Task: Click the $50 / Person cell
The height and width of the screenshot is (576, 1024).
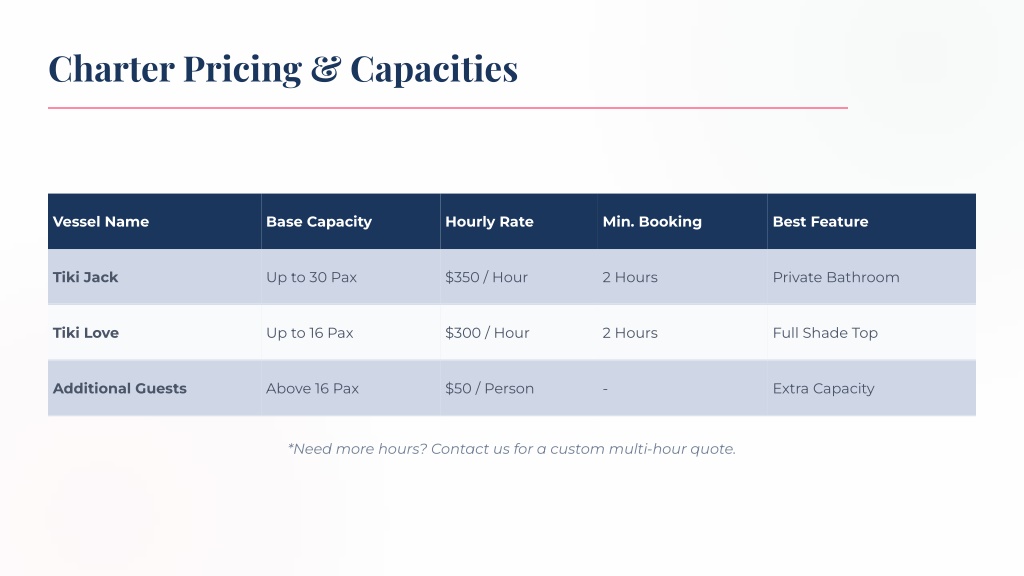Action: pos(519,388)
